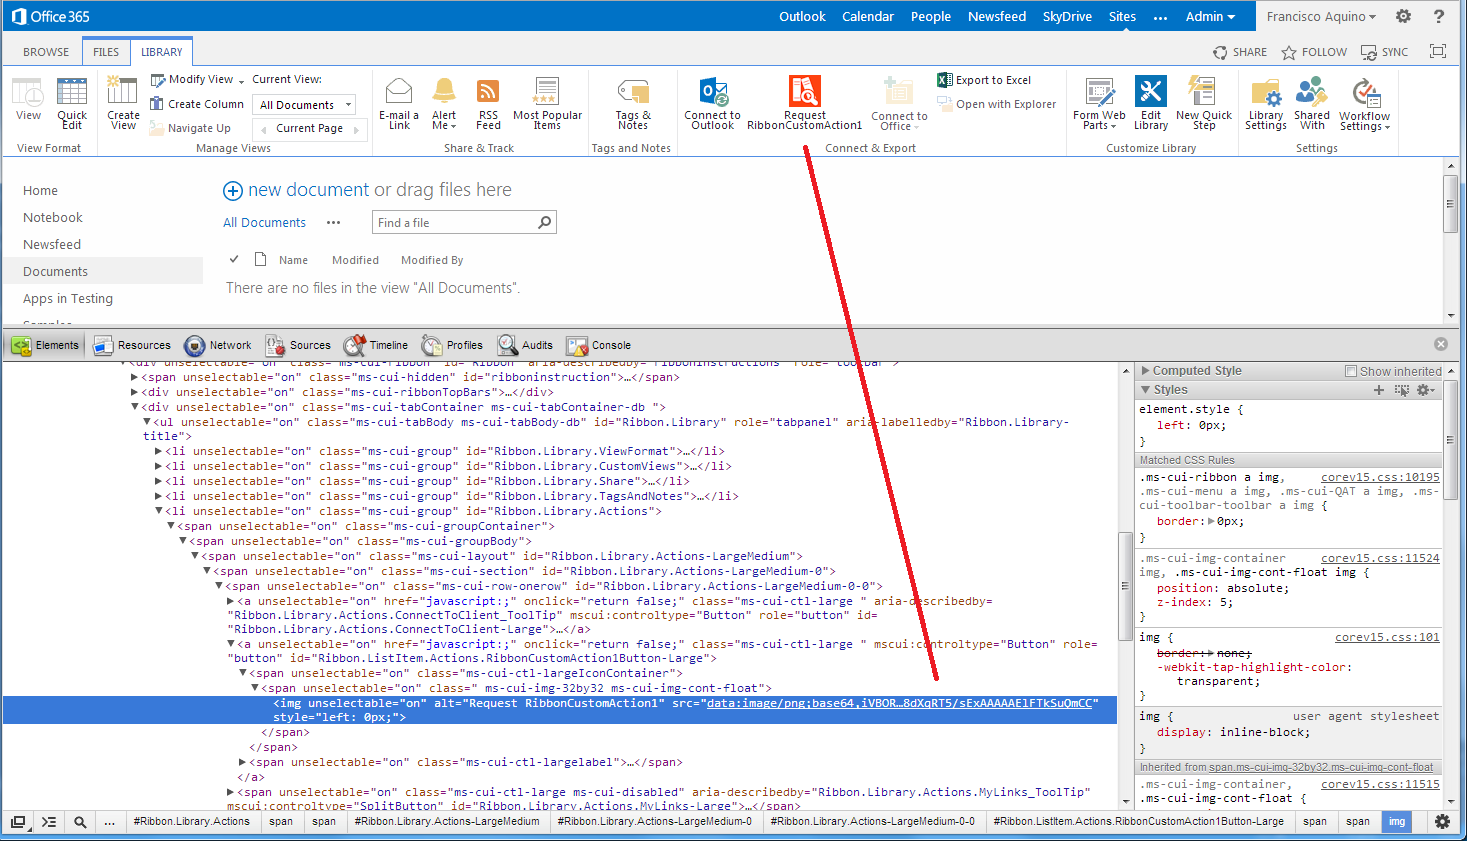Screen dimensions: 1467x841
Task: Switch to the BROWSE ribbon tab
Action: coord(46,52)
